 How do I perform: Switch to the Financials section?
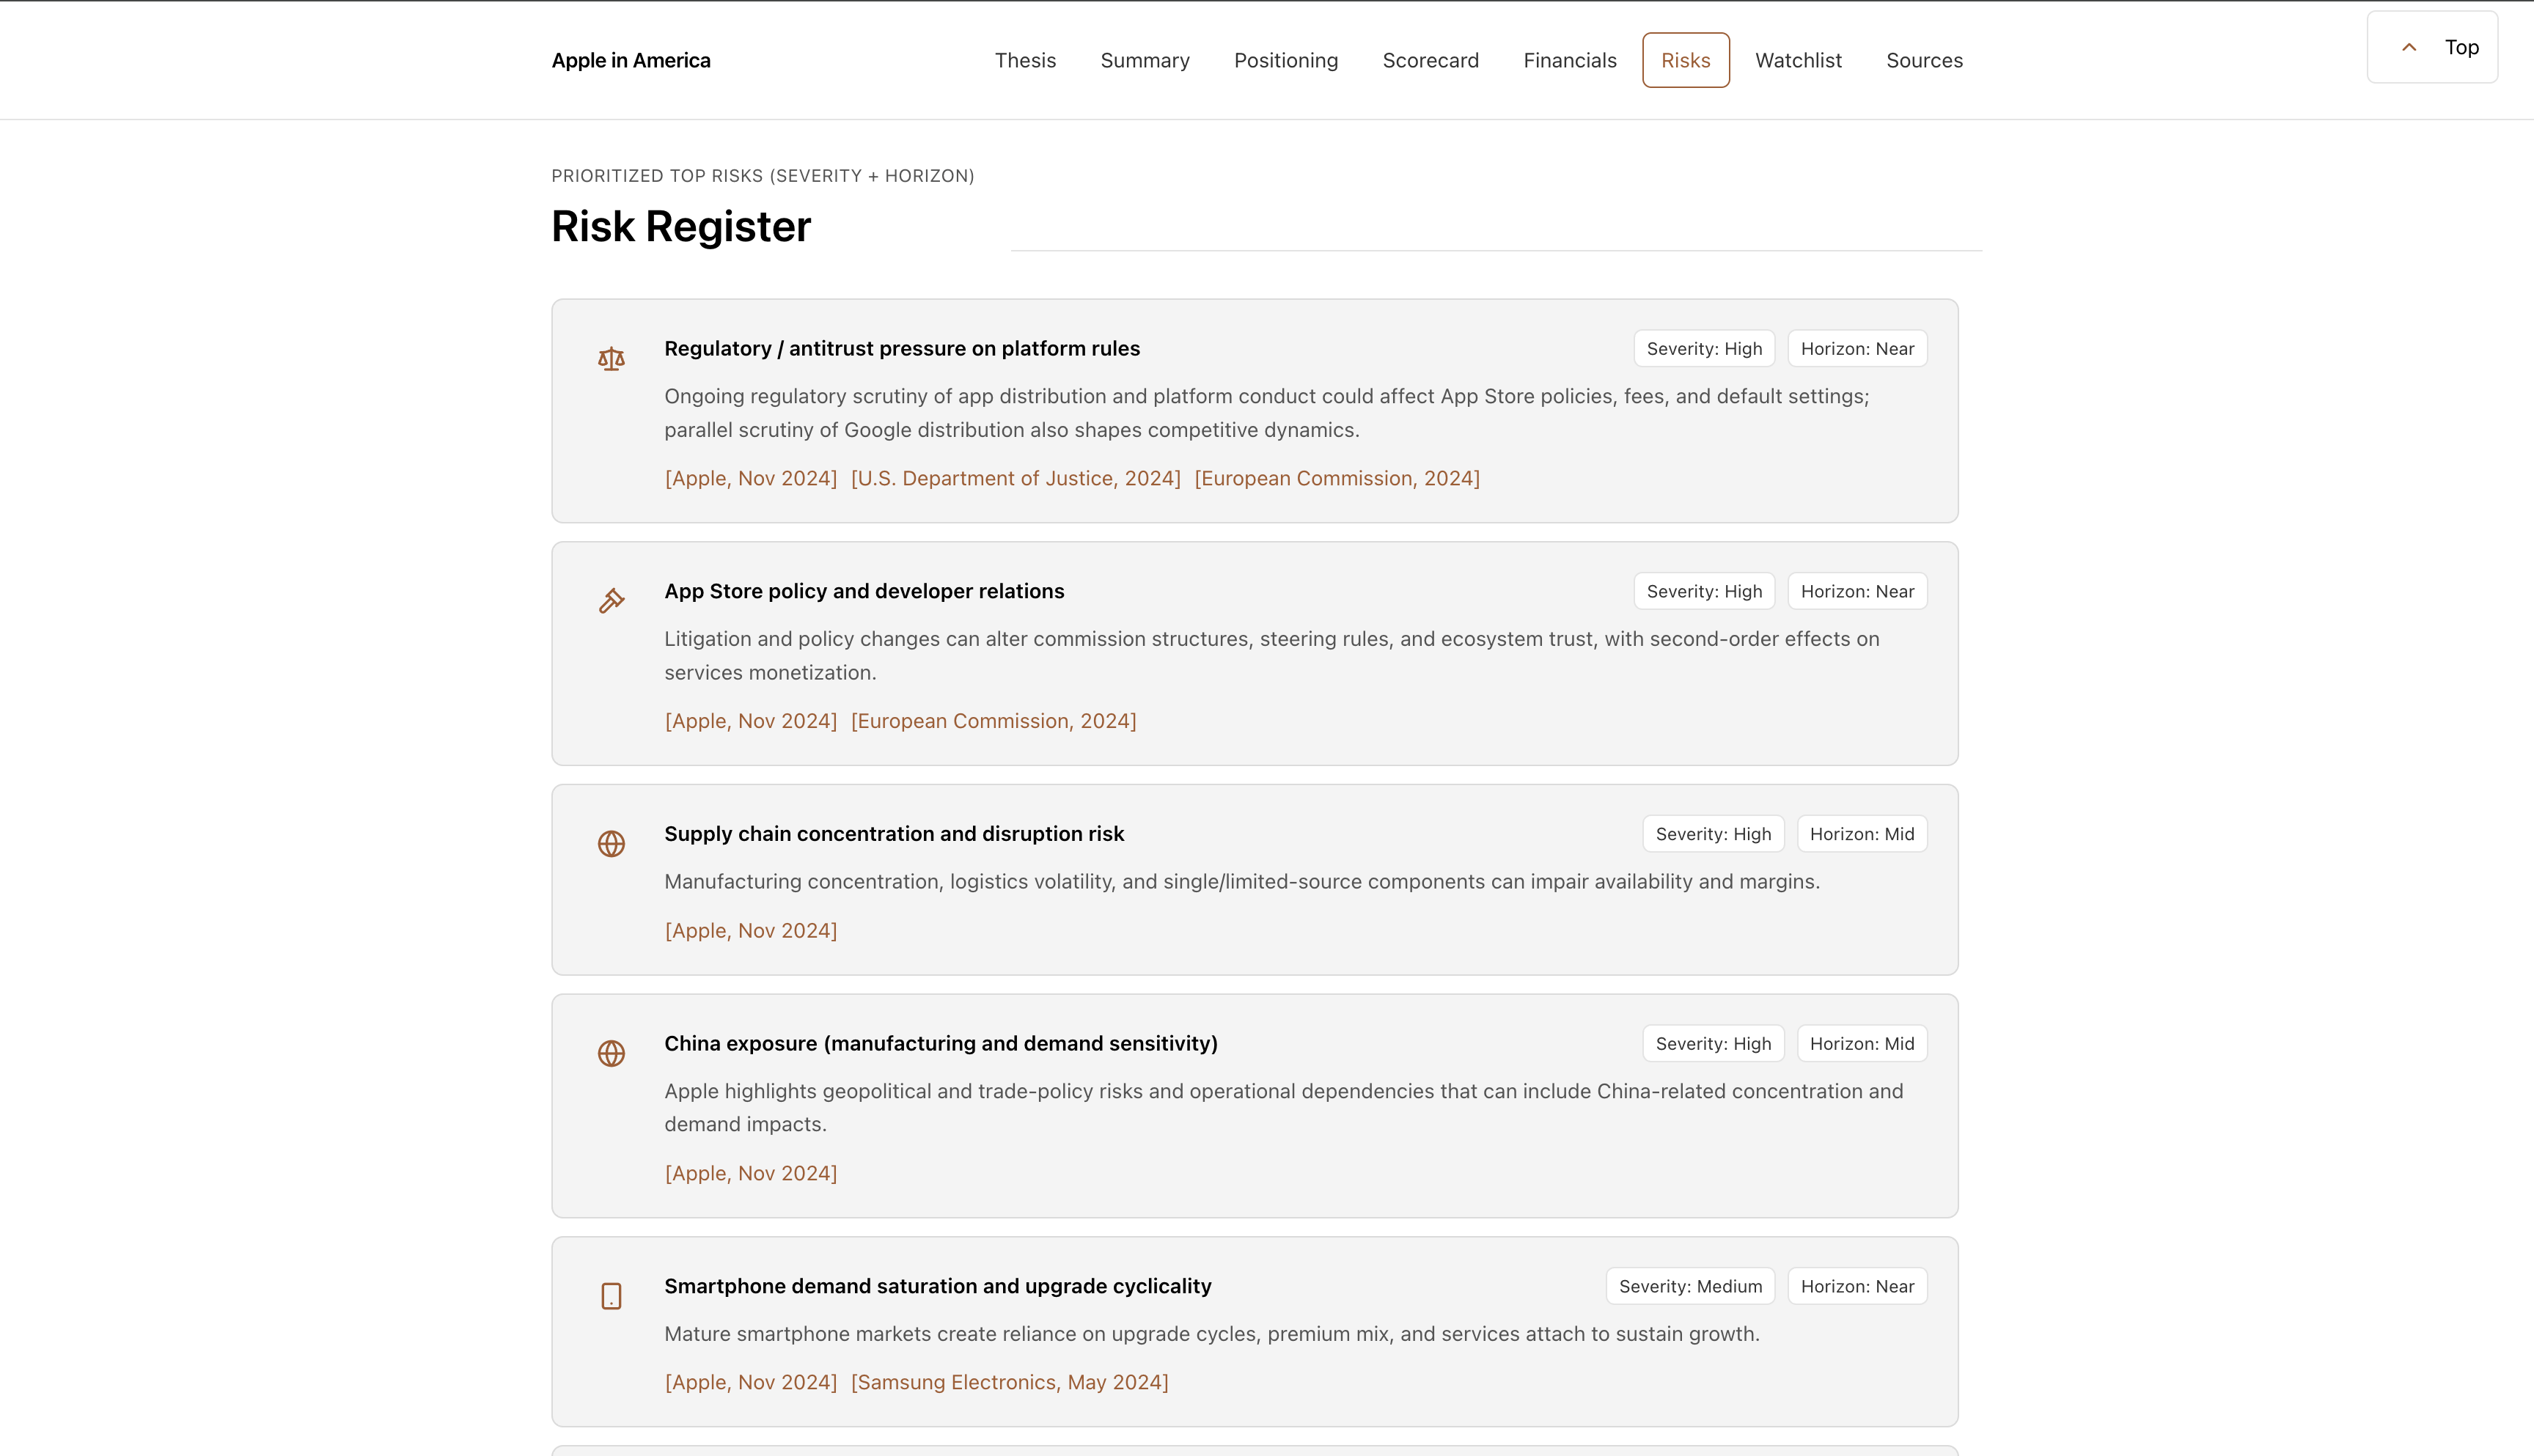click(1569, 60)
